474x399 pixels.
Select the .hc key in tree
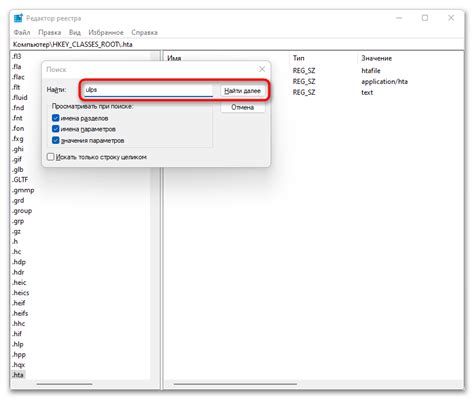click(17, 251)
